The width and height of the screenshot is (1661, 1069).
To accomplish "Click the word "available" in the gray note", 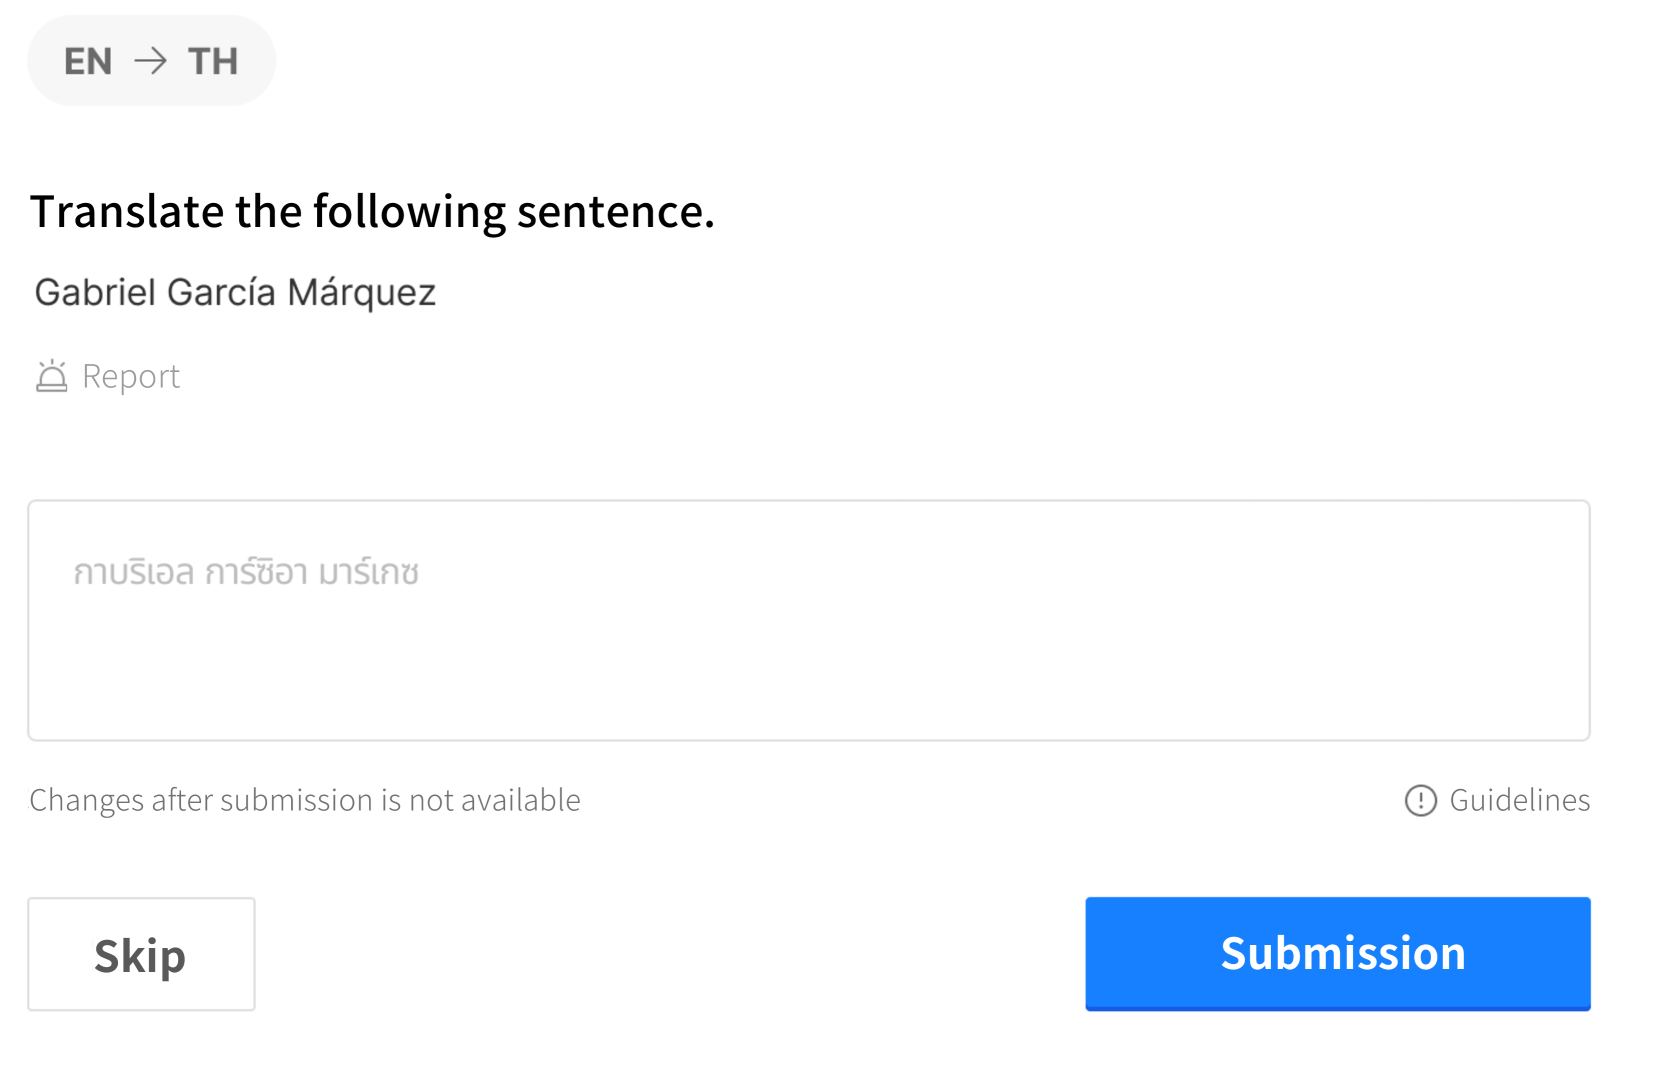I will coord(520,800).
